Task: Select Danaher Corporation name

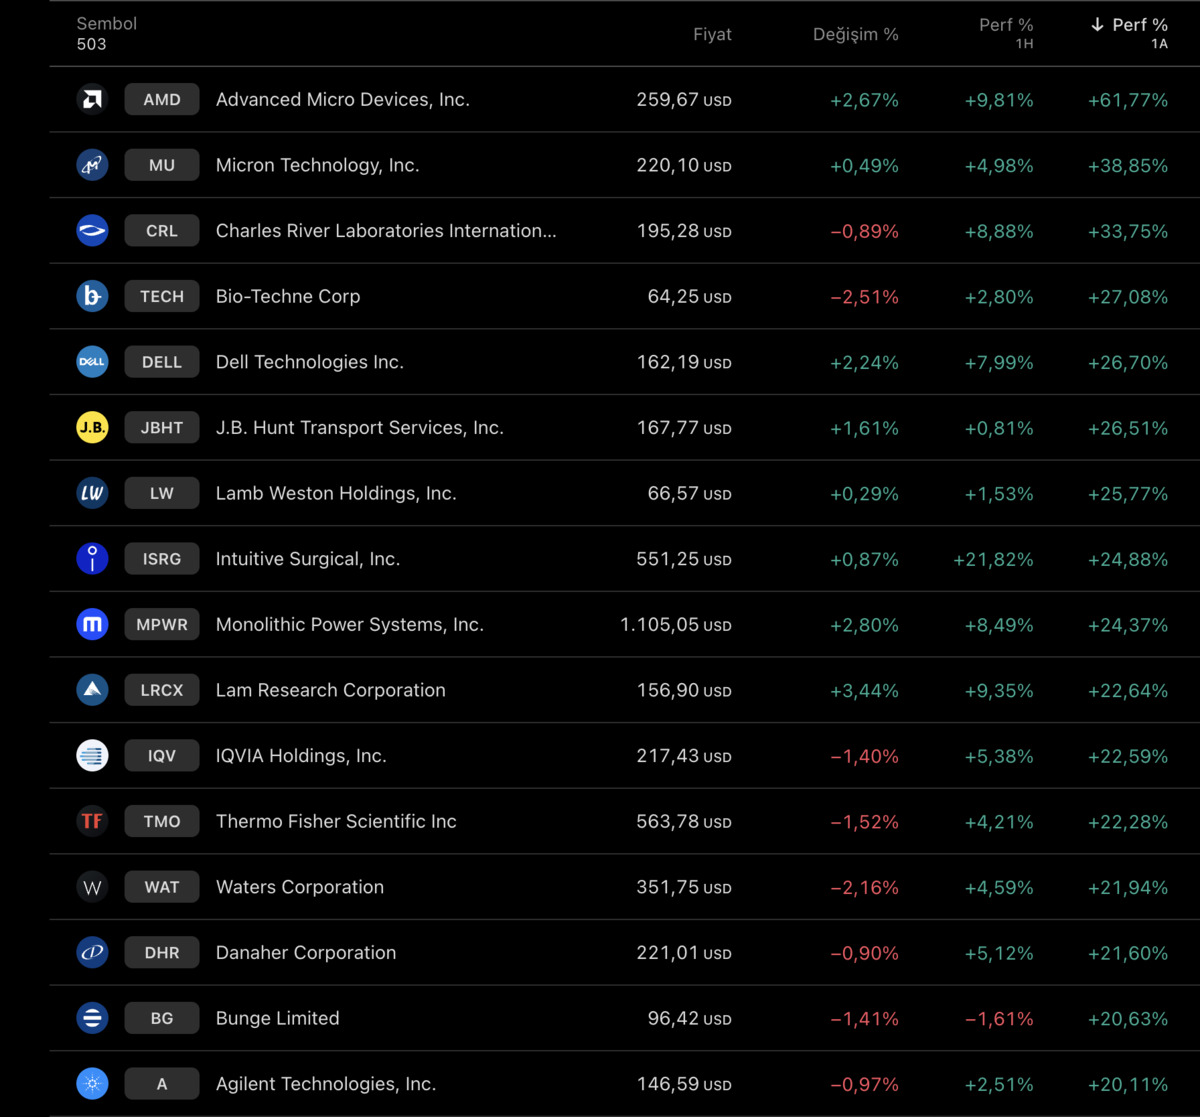Action: point(306,952)
